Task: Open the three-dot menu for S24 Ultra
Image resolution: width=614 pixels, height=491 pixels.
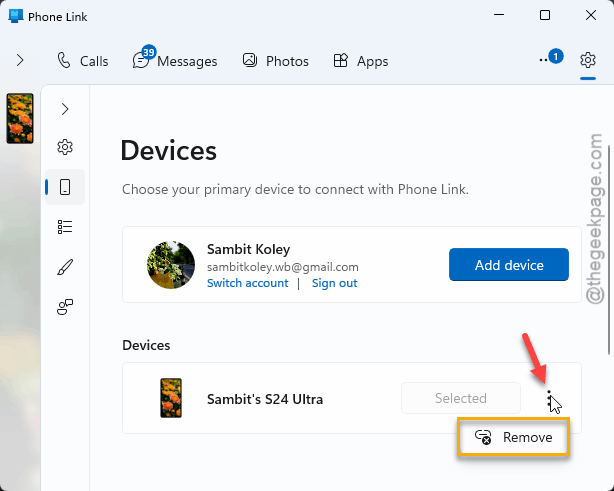Action: (x=549, y=400)
